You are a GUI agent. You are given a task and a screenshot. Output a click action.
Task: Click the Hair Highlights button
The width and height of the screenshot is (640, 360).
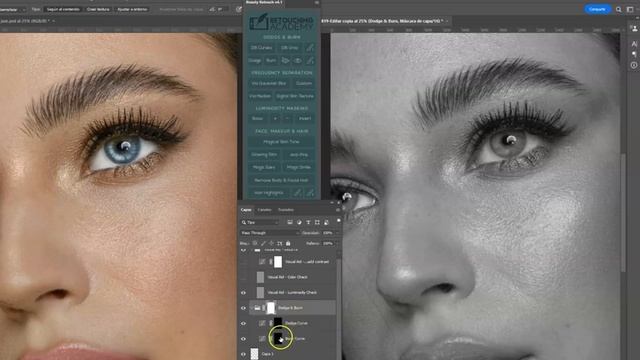(269, 193)
